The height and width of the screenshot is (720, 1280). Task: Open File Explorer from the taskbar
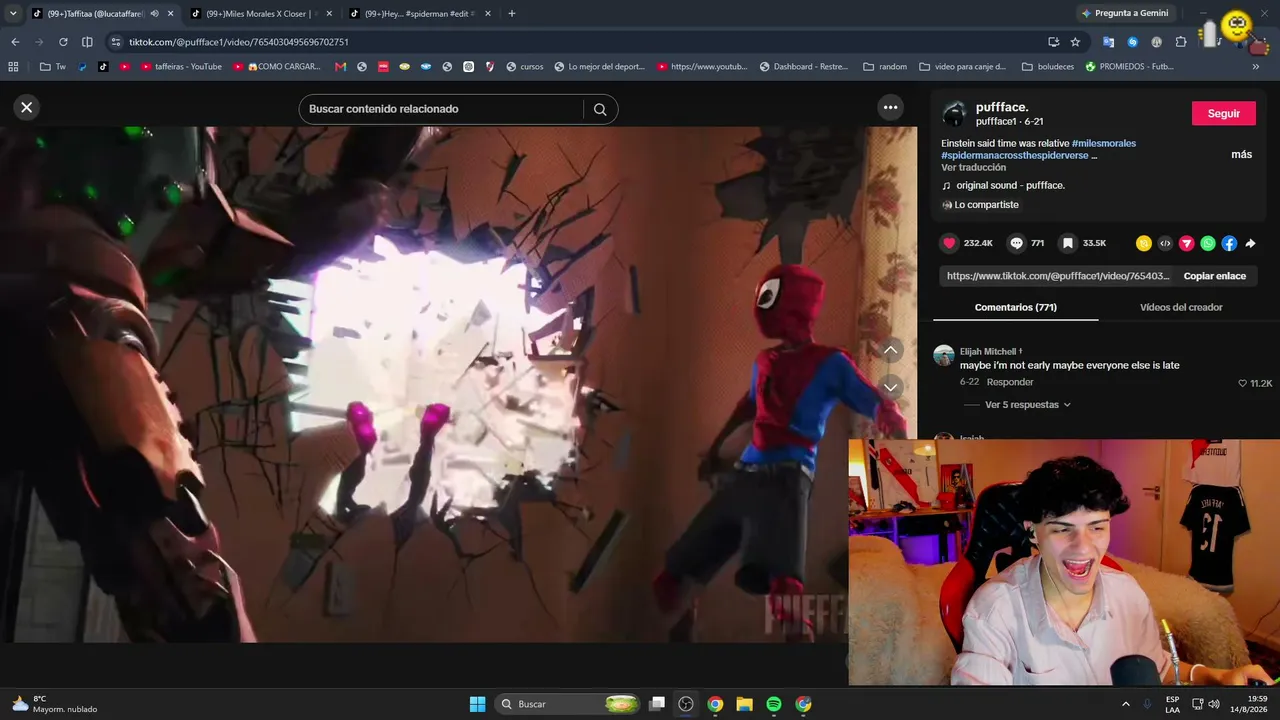(x=744, y=704)
